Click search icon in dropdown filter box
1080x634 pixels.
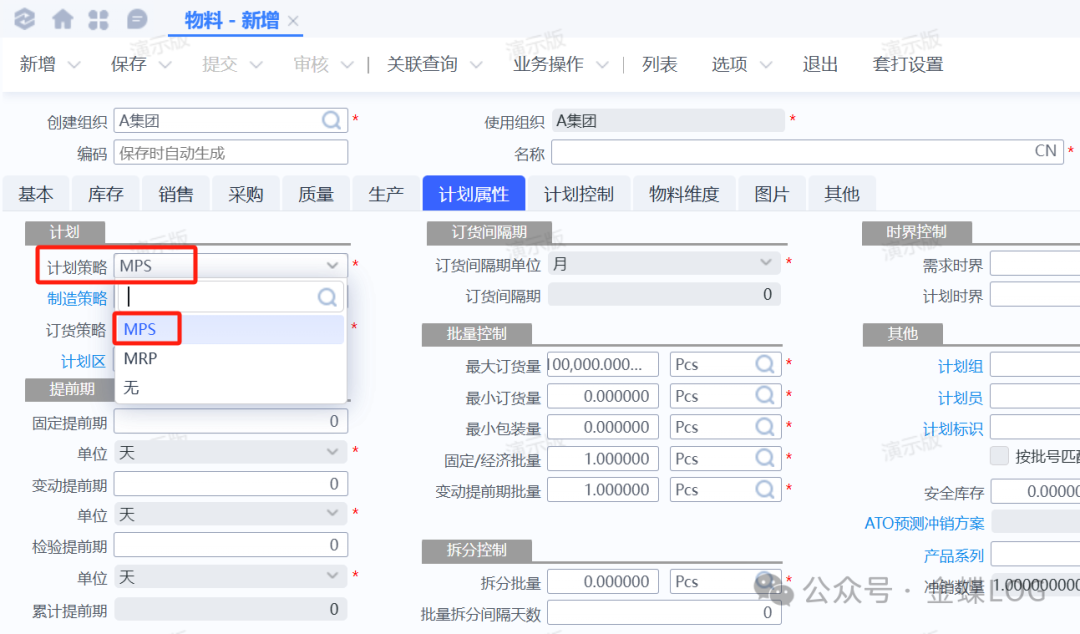click(327, 296)
